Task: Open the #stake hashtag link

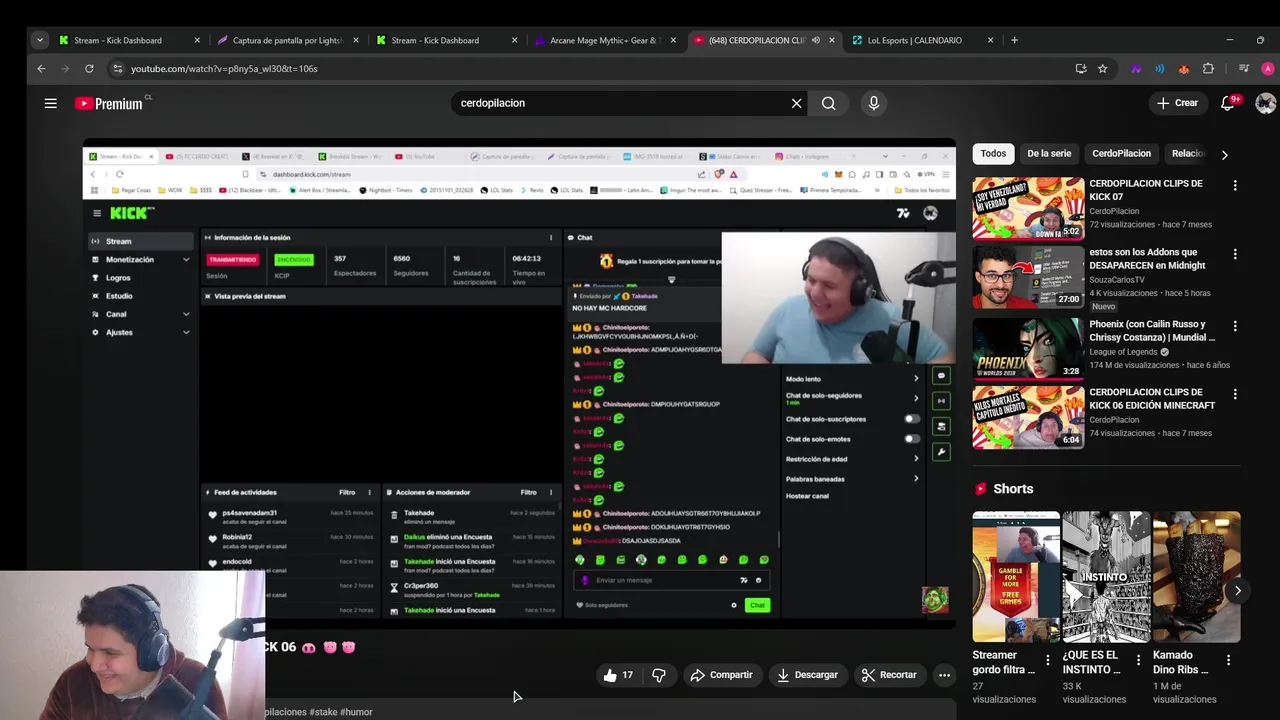Action: click(323, 712)
